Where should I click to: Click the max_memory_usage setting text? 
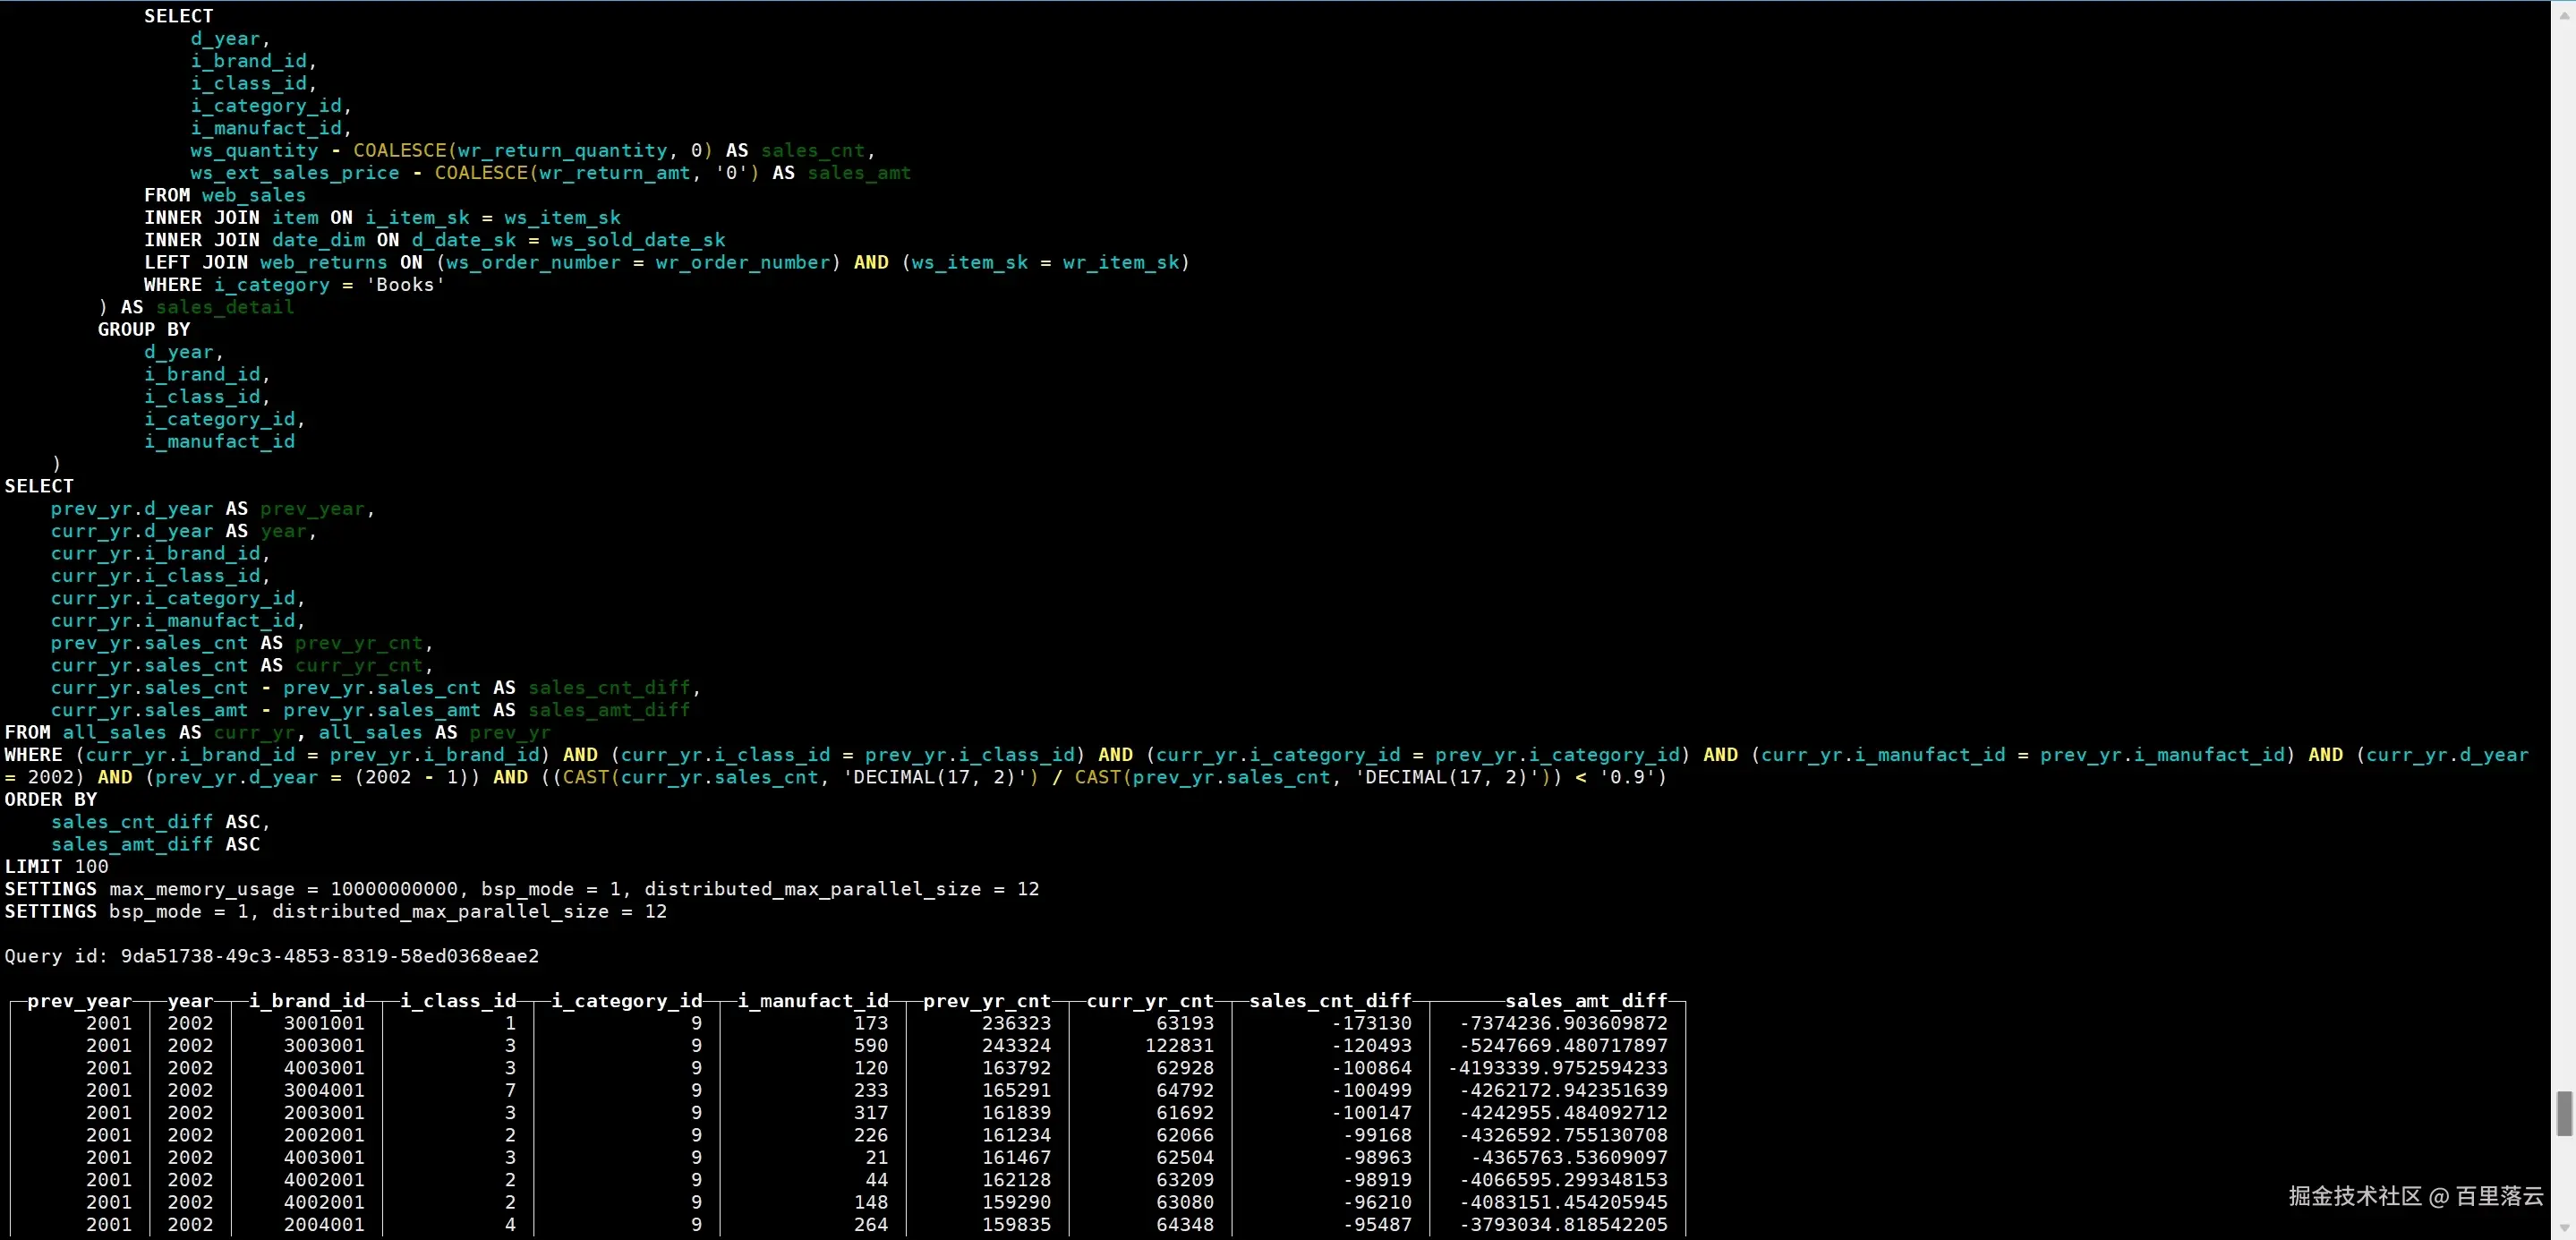(202, 889)
